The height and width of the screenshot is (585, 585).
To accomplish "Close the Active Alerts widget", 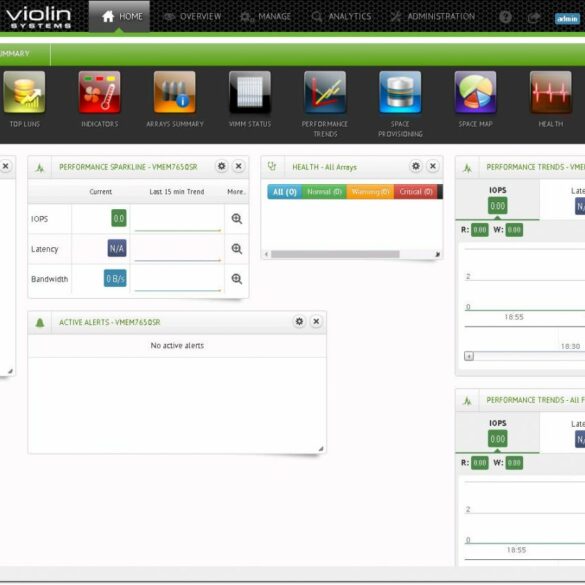I will point(316,321).
